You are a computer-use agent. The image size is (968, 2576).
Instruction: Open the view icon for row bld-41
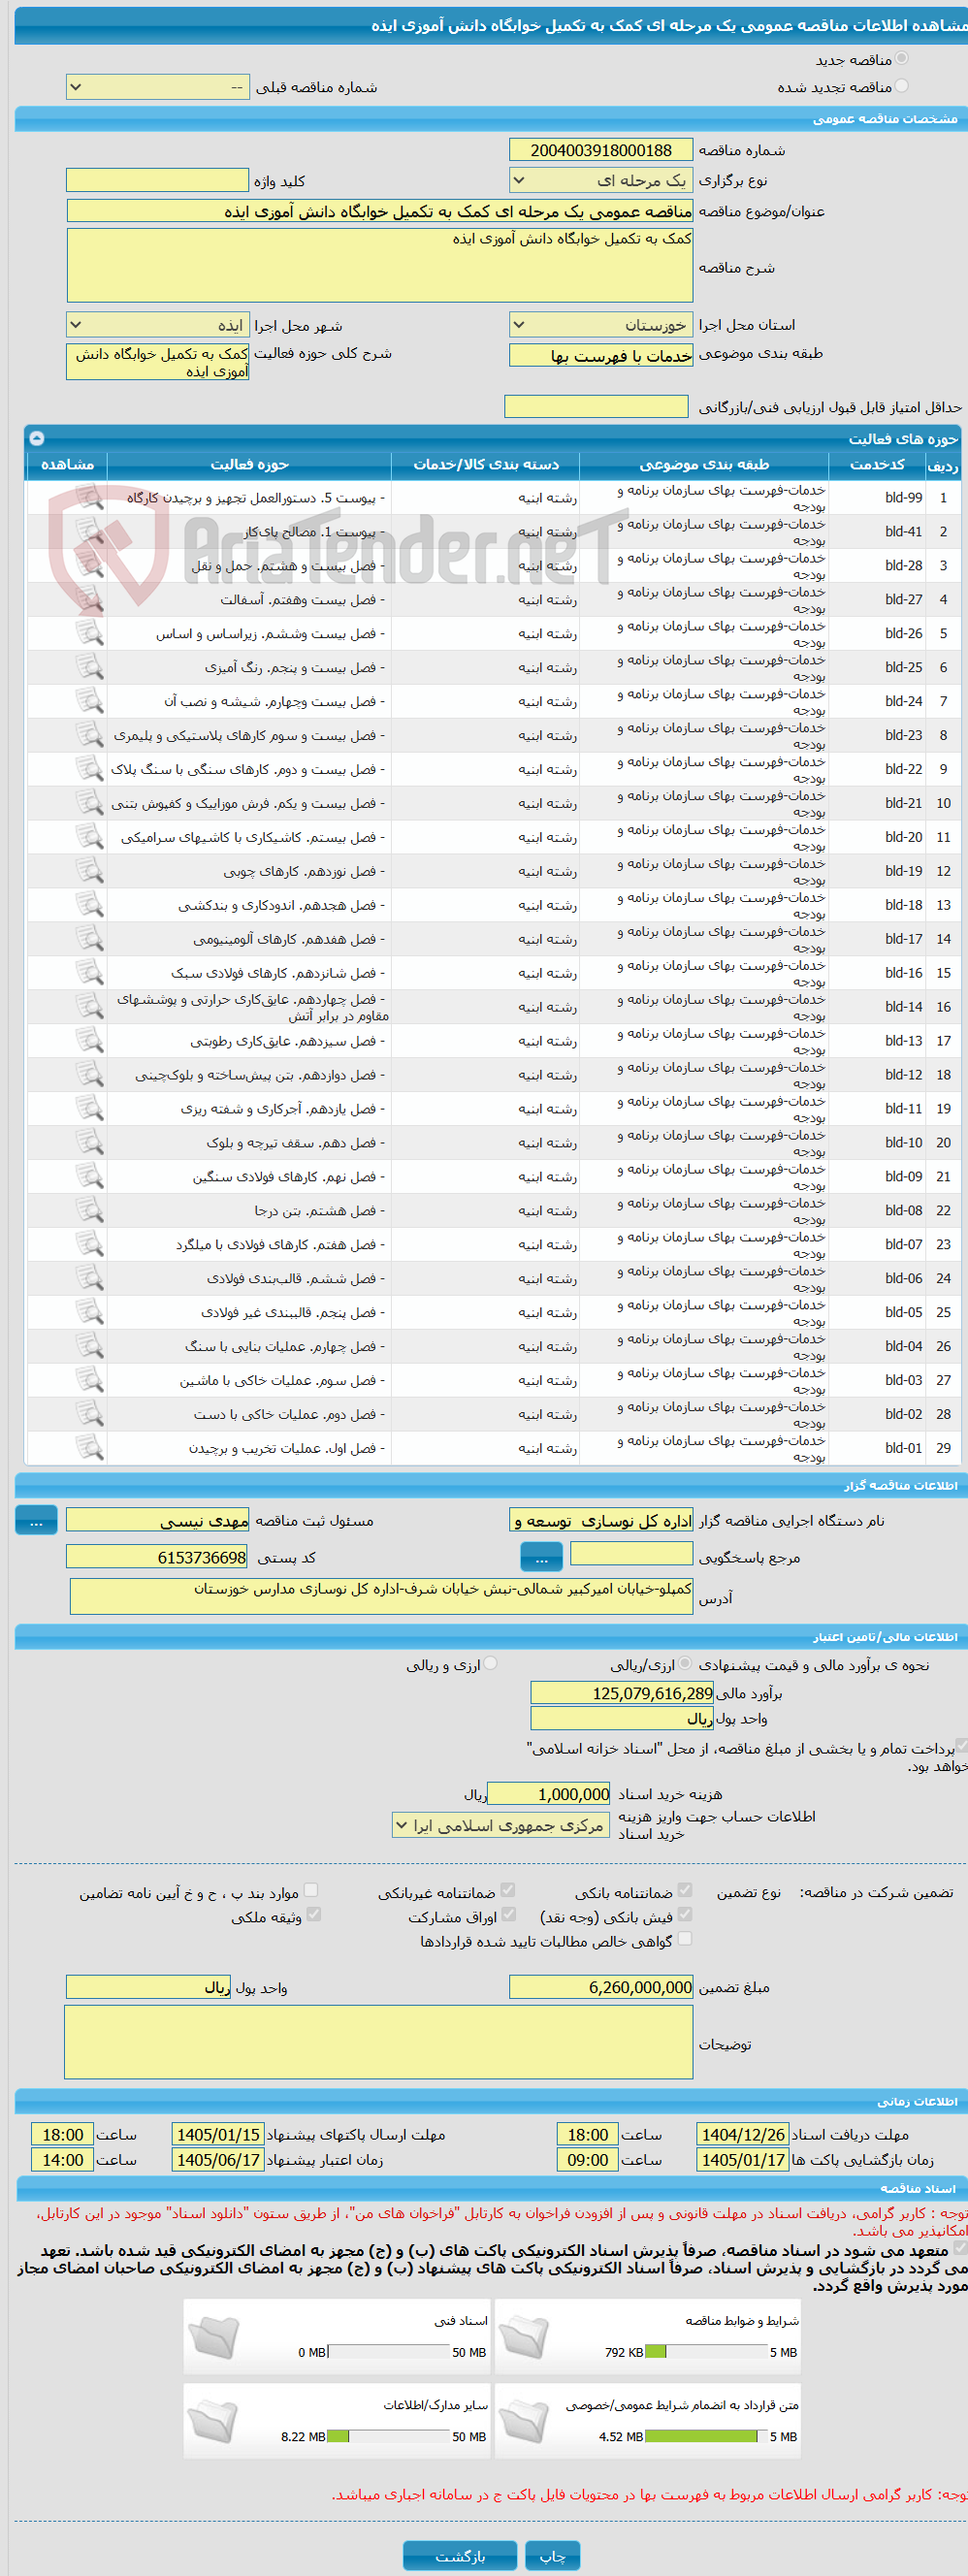point(90,531)
